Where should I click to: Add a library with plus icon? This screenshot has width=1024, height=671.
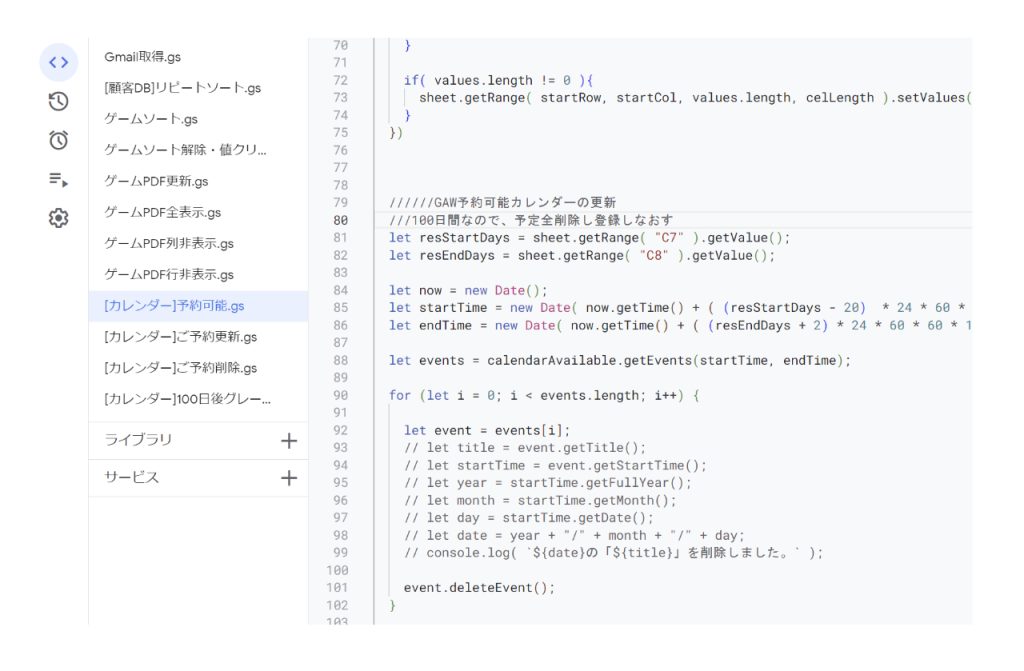(289, 440)
